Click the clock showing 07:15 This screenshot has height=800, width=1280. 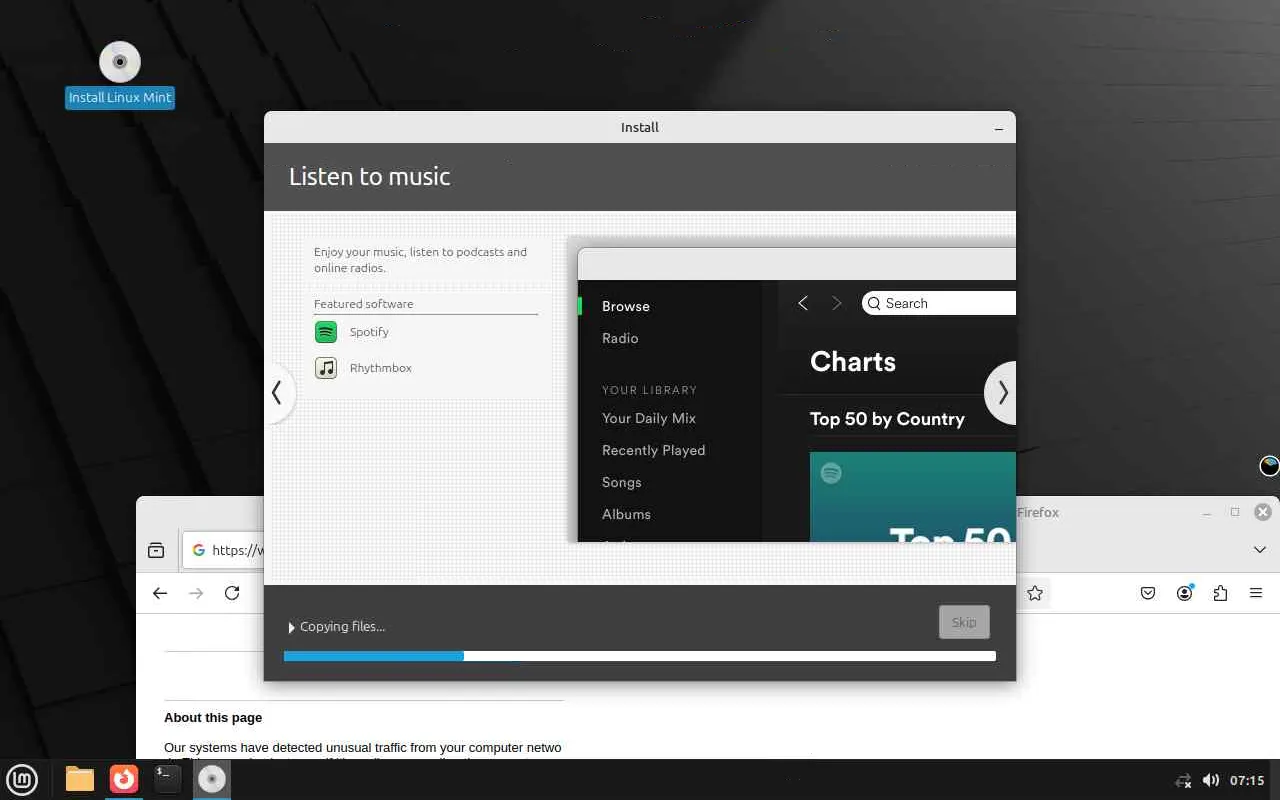tap(1247, 780)
